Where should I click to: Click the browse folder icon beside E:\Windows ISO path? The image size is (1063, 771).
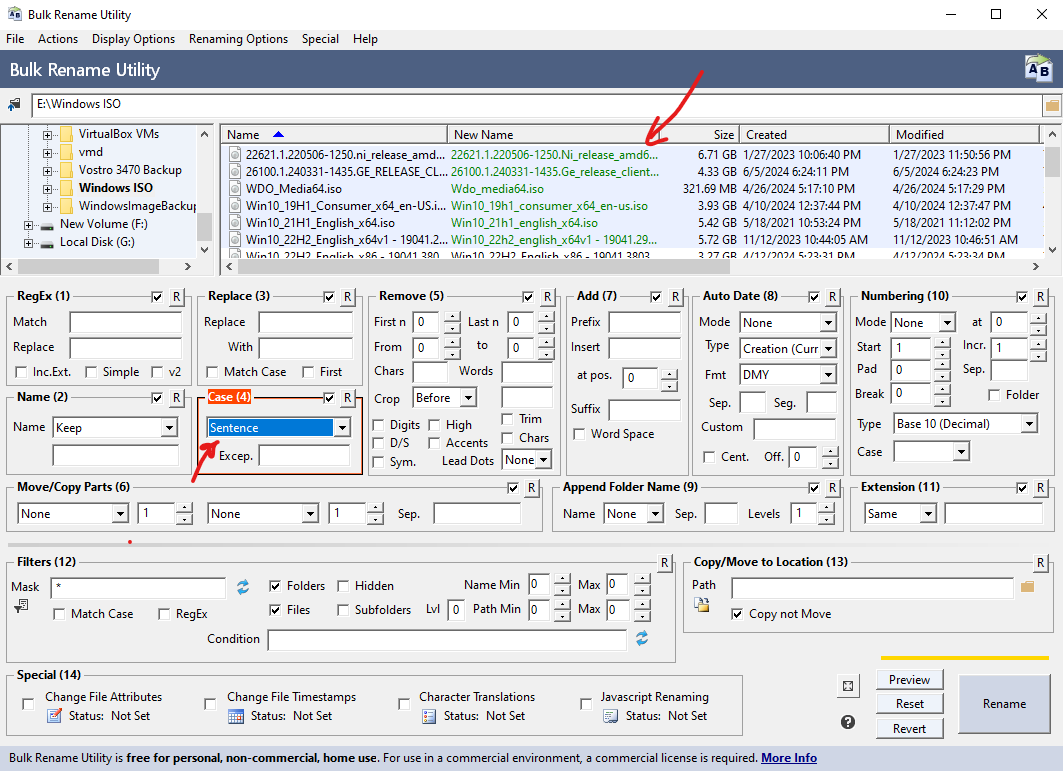1051,105
